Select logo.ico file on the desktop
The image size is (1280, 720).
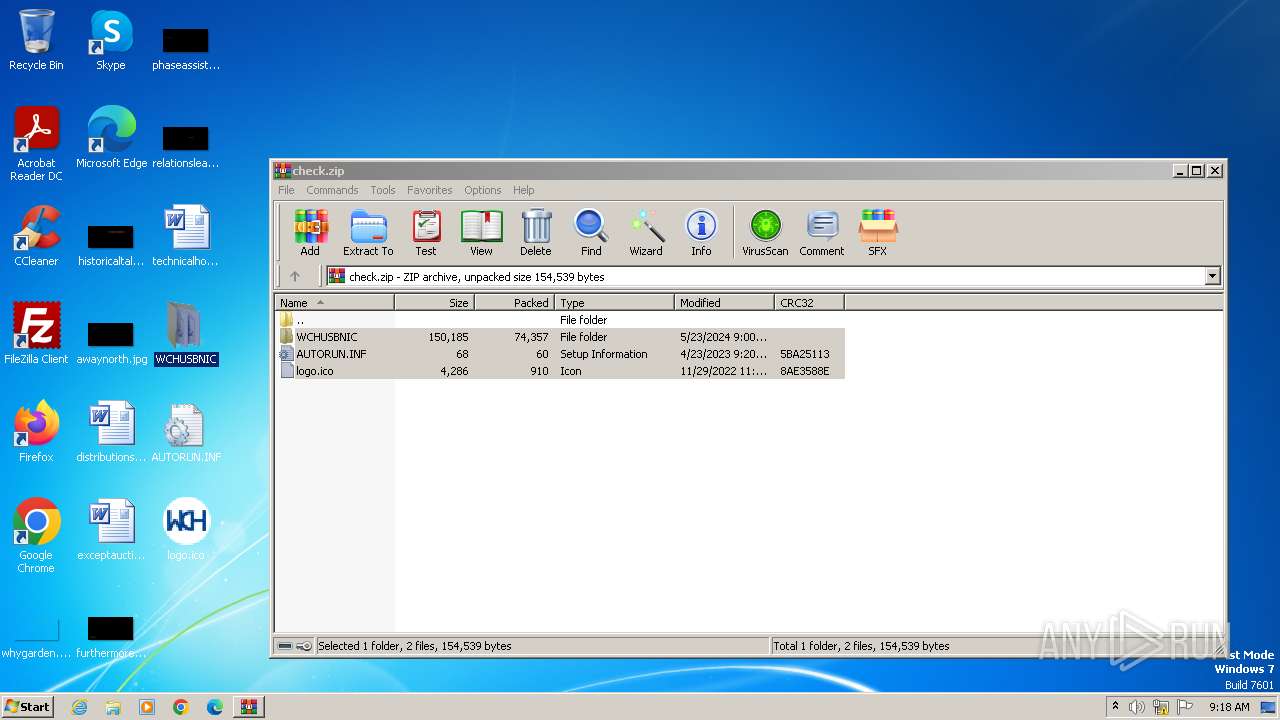coord(186,530)
